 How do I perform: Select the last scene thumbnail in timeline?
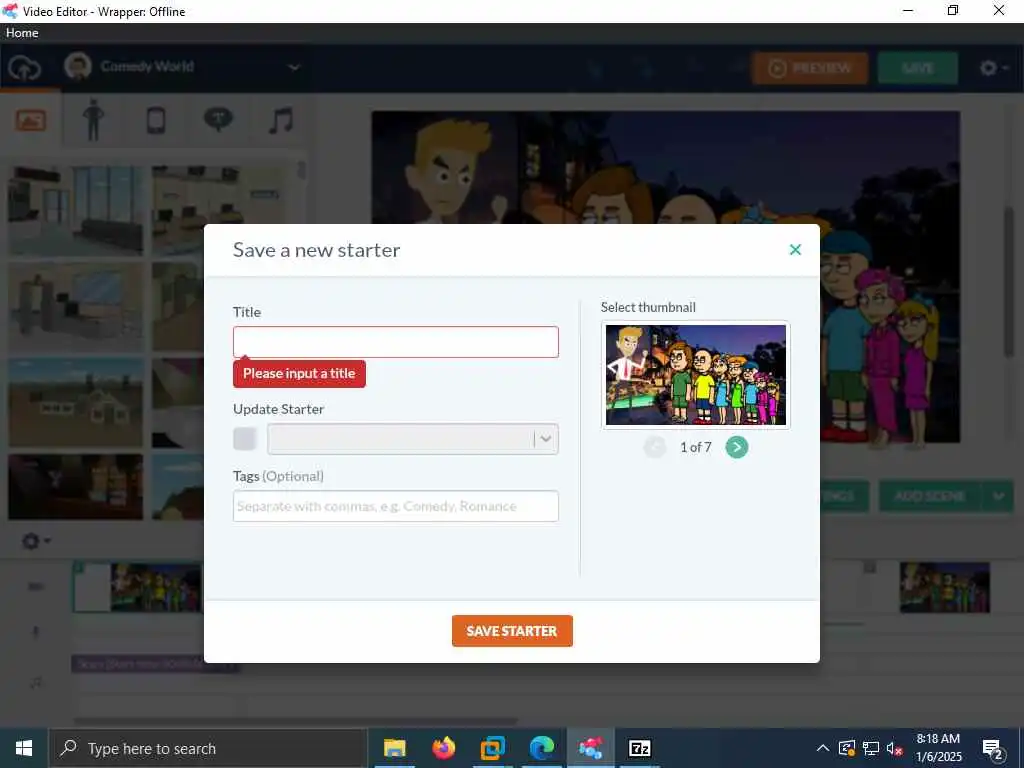tap(944, 587)
